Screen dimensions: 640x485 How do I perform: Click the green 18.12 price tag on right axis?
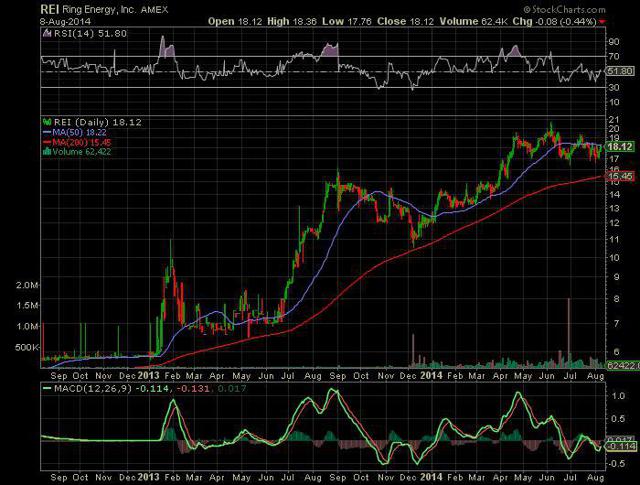(x=619, y=147)
